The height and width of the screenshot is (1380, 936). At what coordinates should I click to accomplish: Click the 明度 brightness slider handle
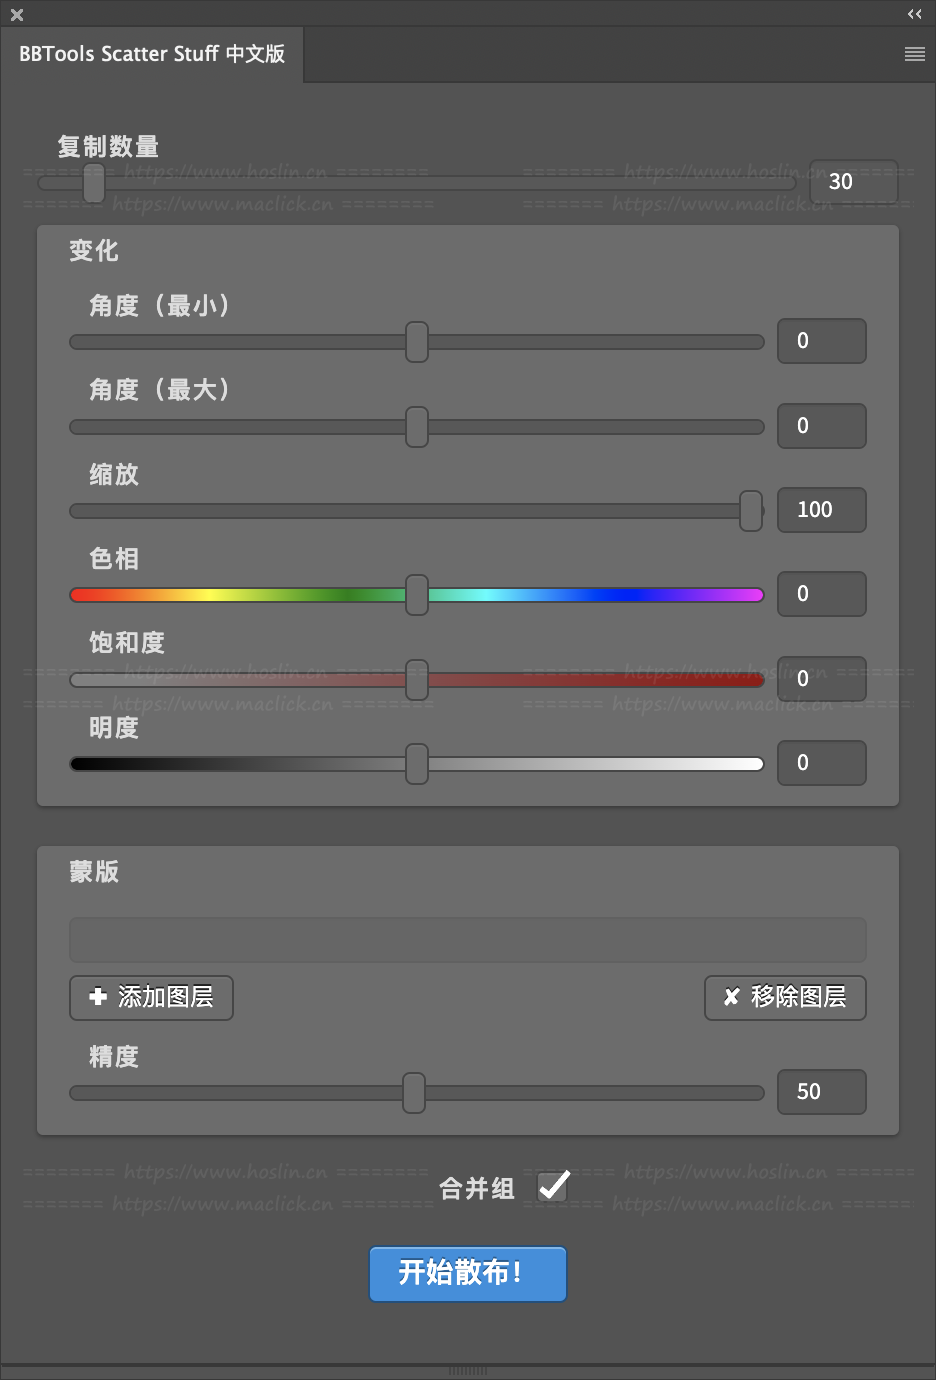(x=417, y=764)
